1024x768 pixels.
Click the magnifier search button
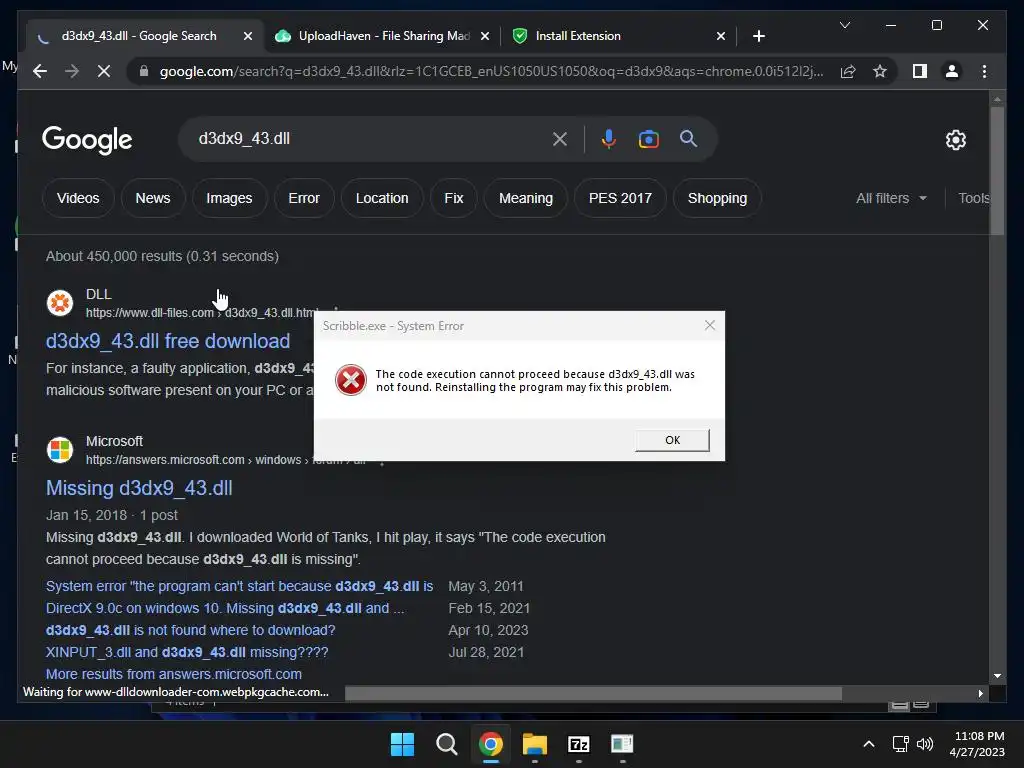tap(688, 138)
